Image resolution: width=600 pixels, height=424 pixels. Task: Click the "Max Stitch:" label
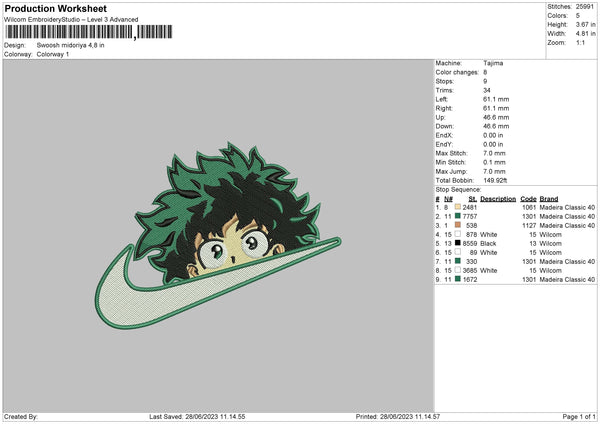(452, 153)
